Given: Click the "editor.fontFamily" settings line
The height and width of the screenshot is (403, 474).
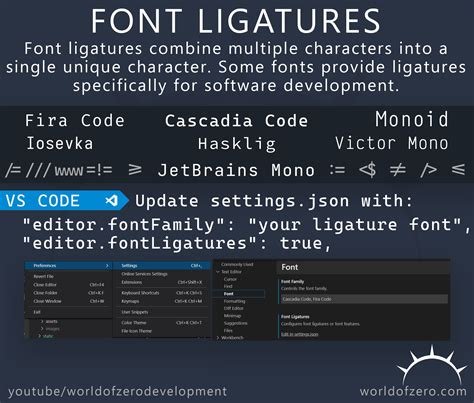Looking at the screenshot, I should pyautogui.click(x=246, y=225).
